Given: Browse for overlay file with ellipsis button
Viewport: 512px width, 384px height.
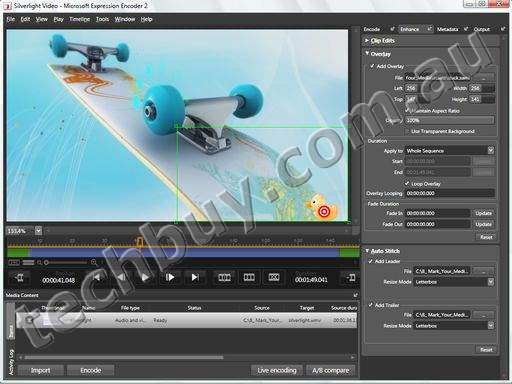Looking at the screenshot, I should [484, 78].
